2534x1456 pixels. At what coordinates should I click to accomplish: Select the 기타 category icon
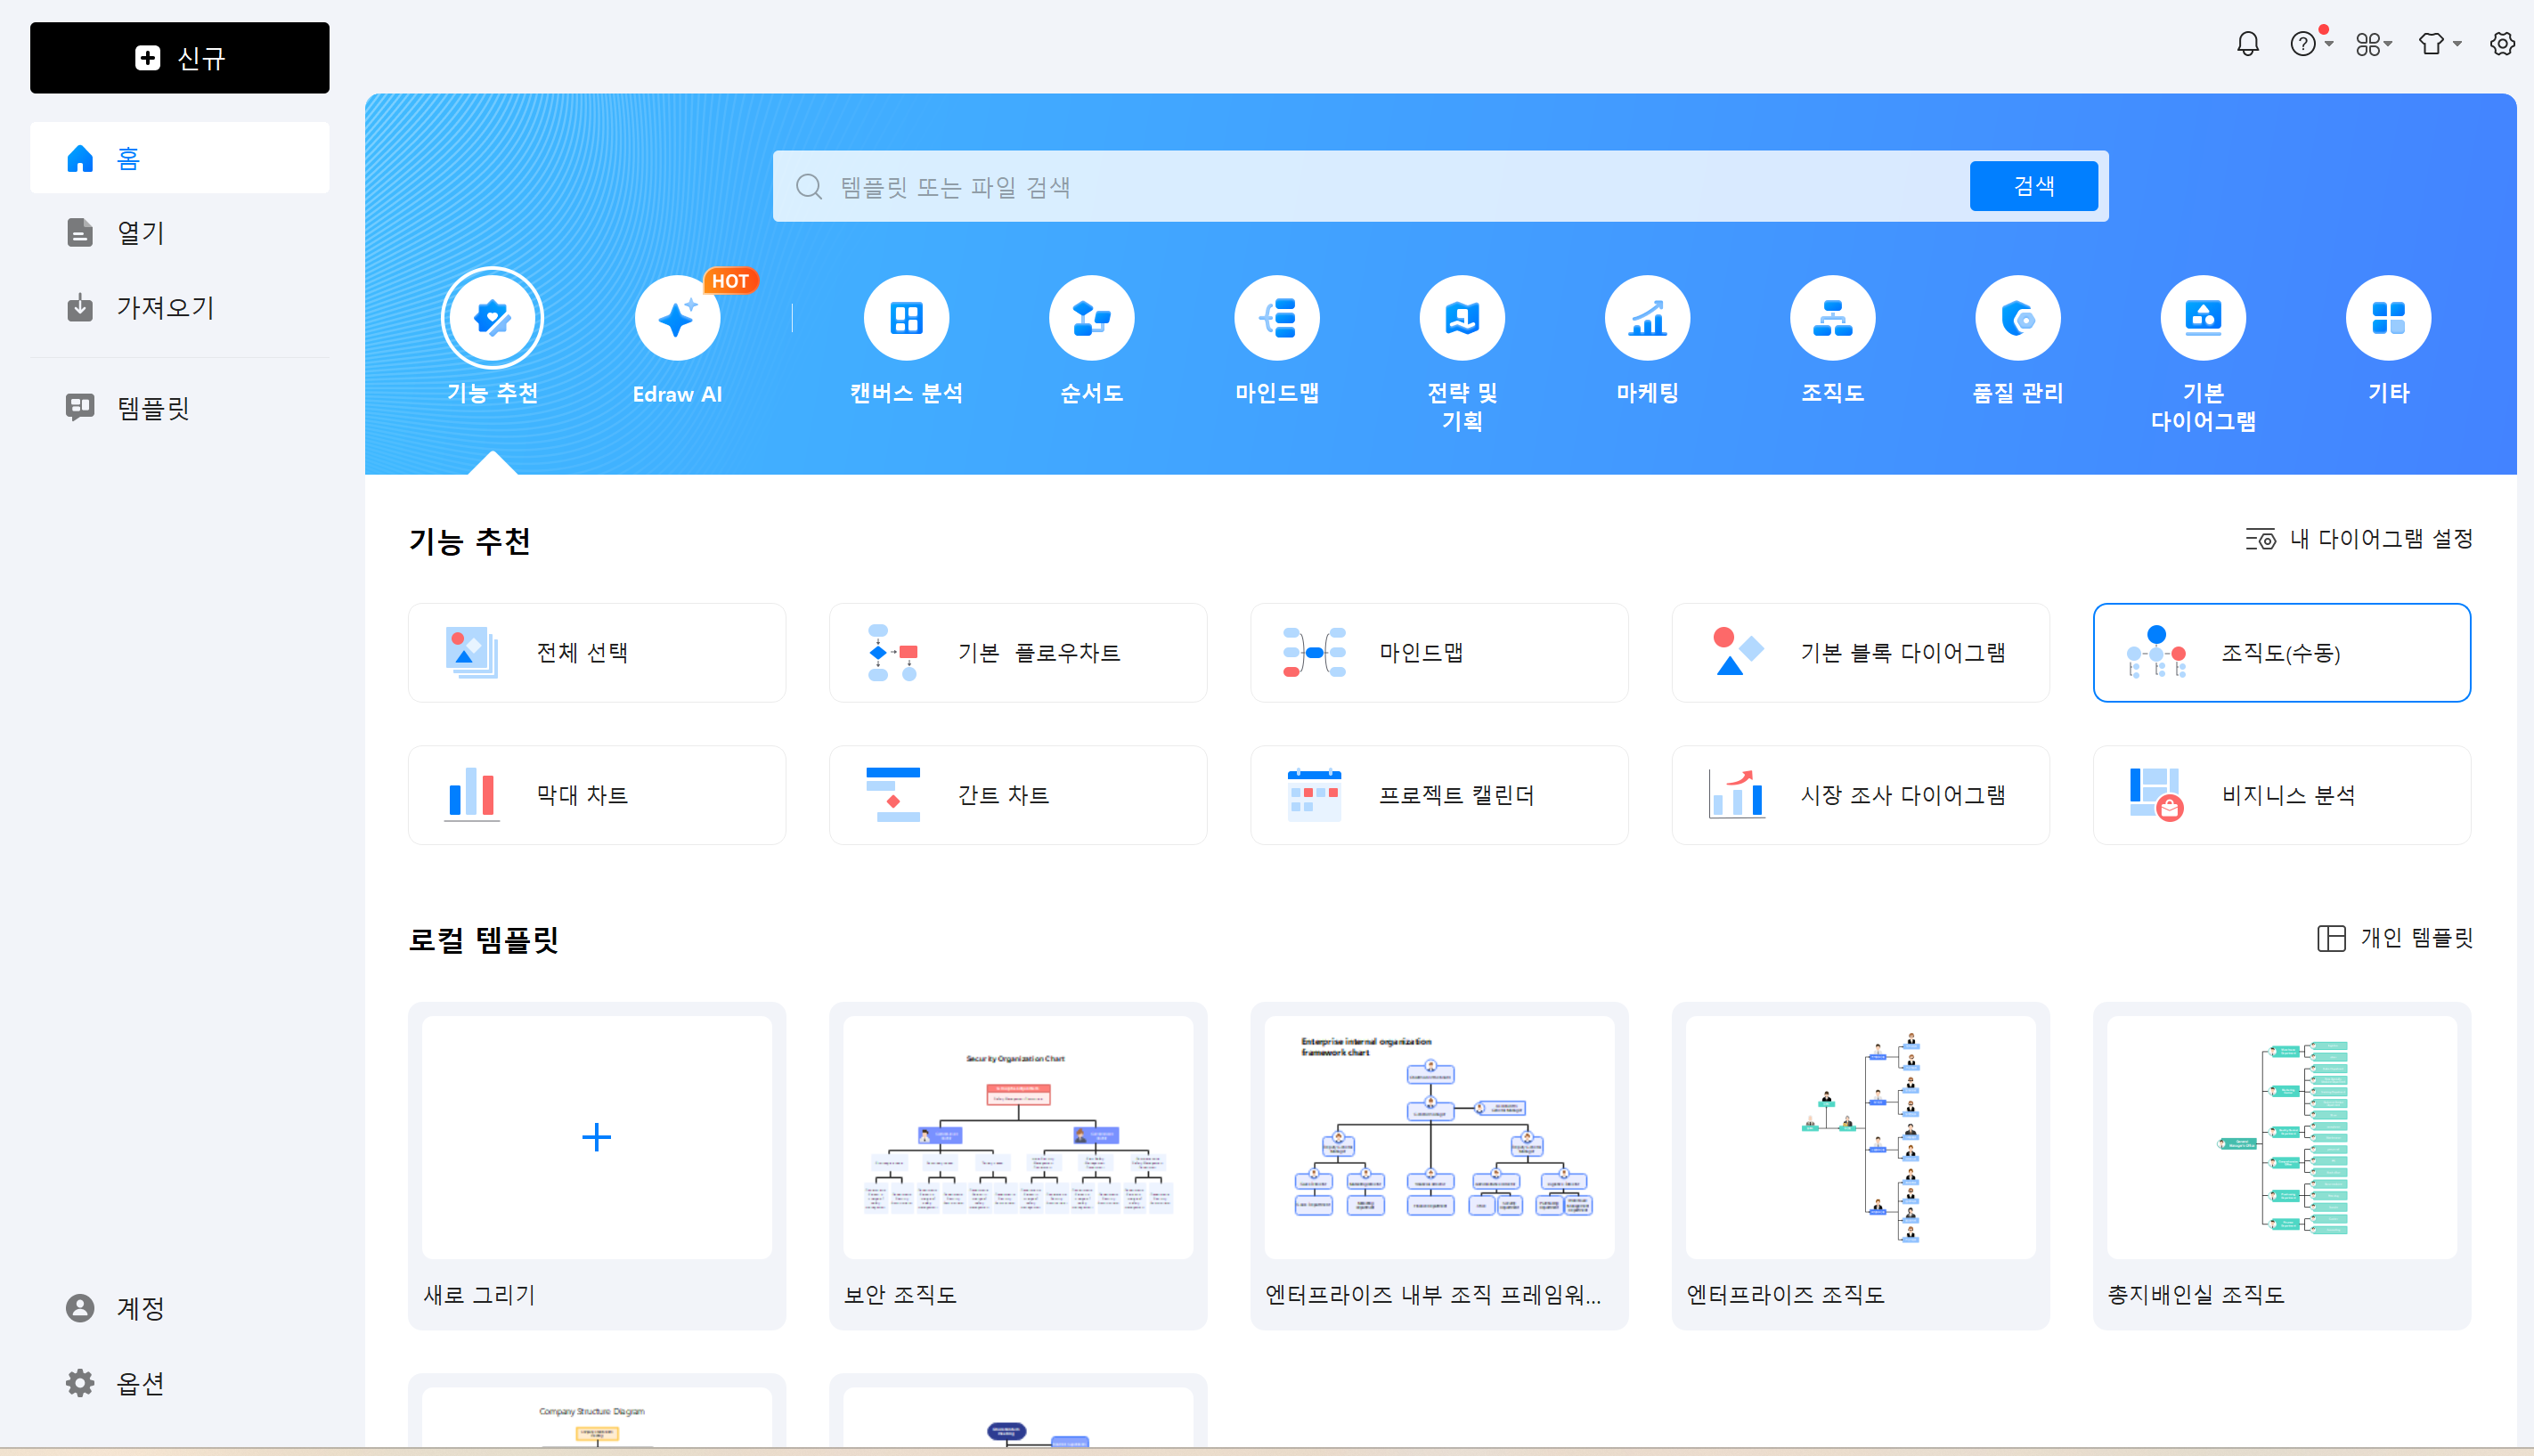[x=2388, y=318]
